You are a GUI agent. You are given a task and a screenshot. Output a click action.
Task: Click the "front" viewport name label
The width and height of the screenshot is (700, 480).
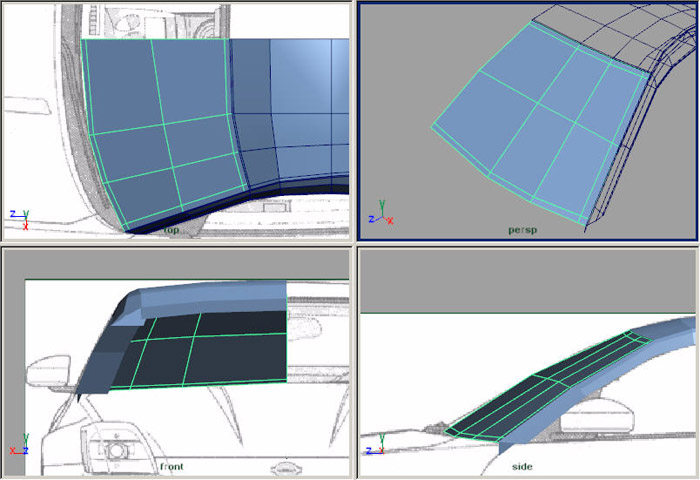pyautogui.click(x=173, y=467)
